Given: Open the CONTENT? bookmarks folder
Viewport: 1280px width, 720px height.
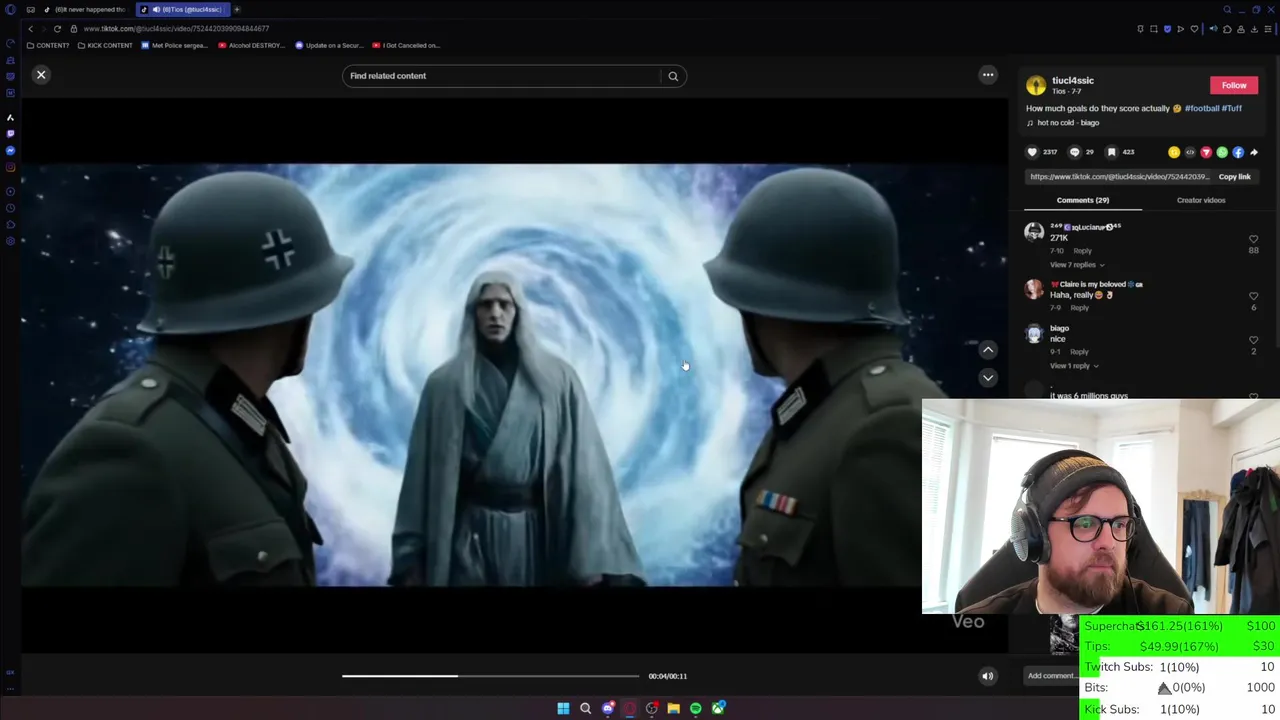Looking at the screenshot, I should coord(48,45).
